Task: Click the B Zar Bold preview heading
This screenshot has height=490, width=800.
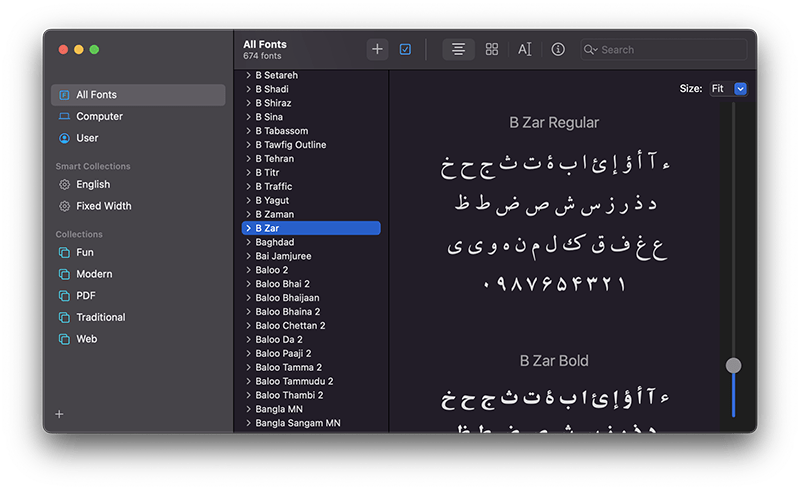Action: point(554,361)
